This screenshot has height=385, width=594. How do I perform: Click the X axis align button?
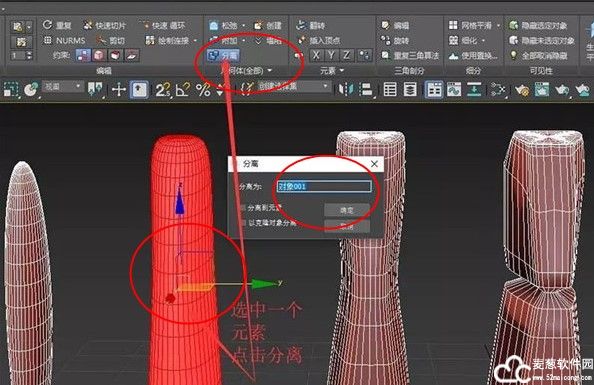tap(316, 55)
